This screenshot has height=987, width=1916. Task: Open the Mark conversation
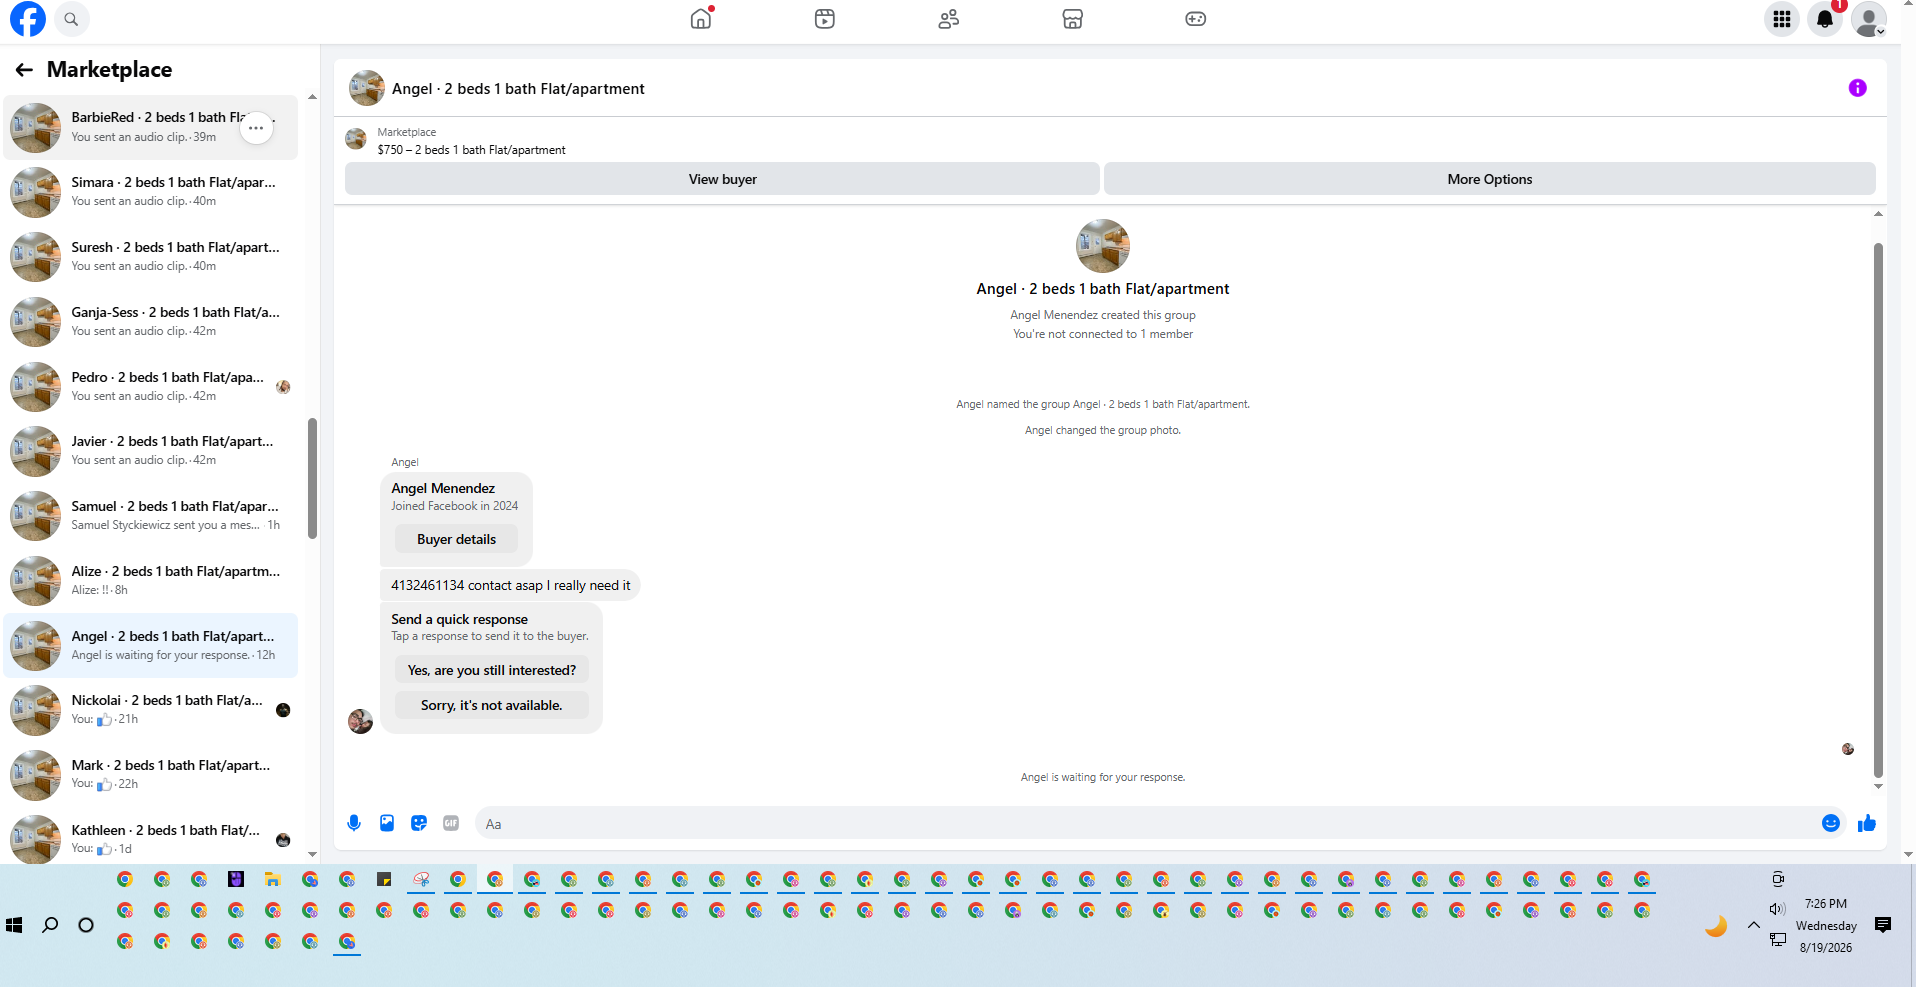[x=151, y=775]
